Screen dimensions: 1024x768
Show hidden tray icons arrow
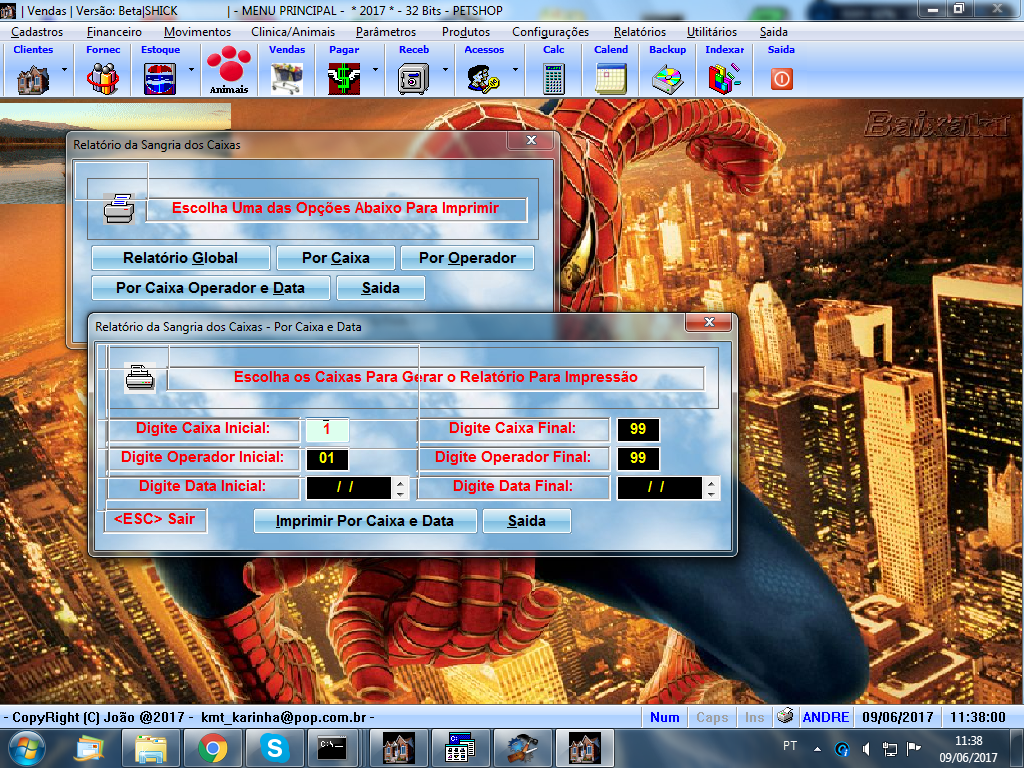click(x=817, y=749)
